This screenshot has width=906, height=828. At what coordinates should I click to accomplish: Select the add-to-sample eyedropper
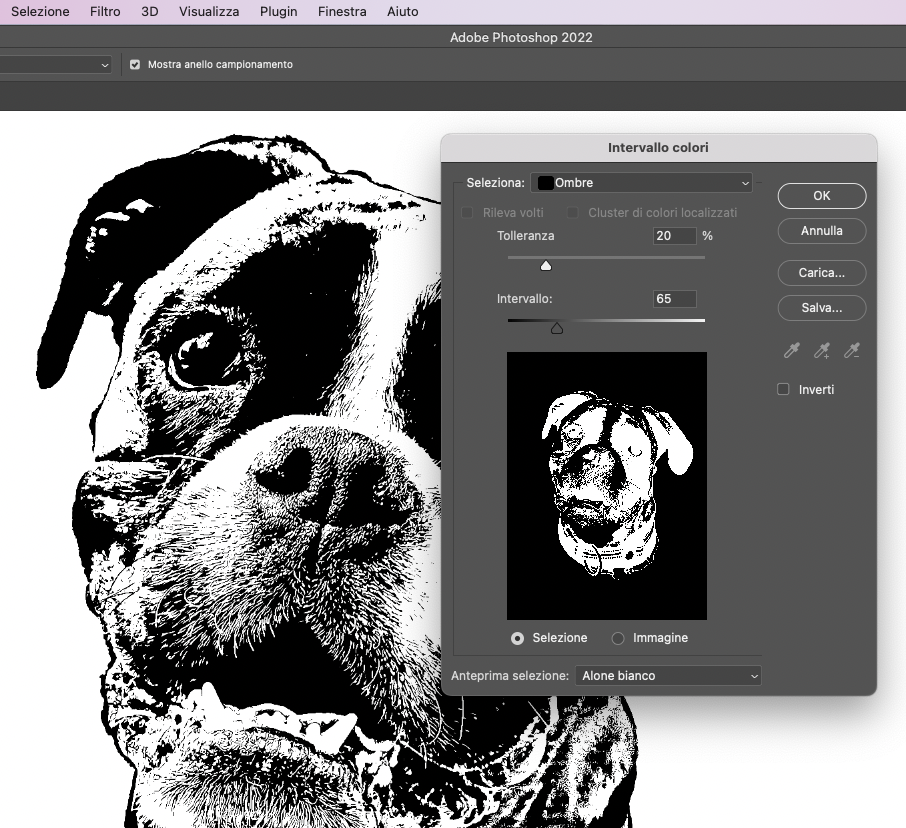click(821, 351)
